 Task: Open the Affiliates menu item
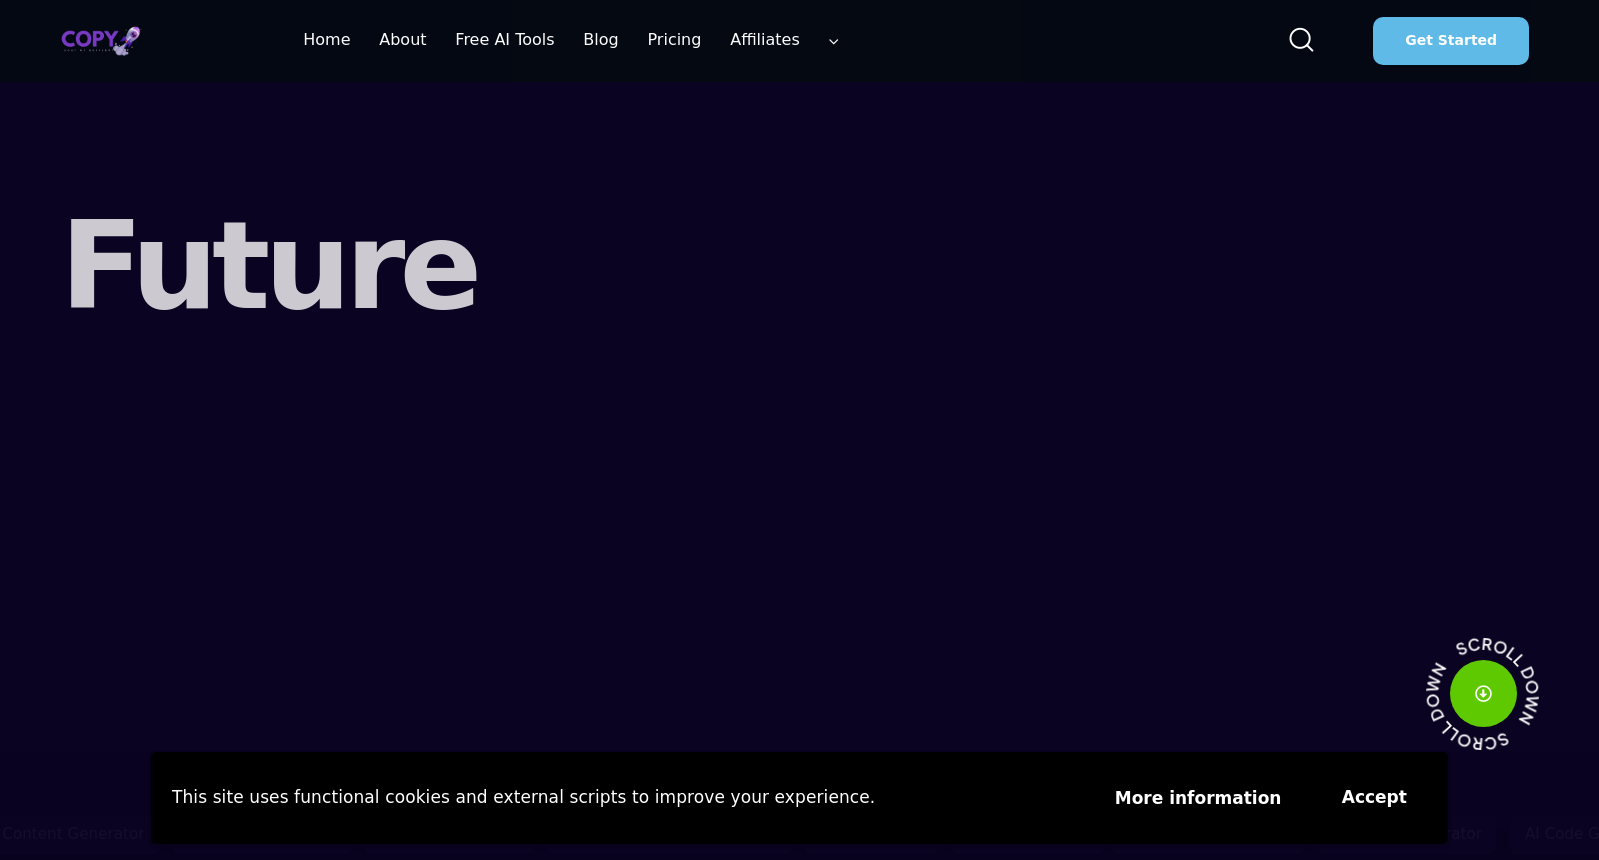(x=765, y=40)
